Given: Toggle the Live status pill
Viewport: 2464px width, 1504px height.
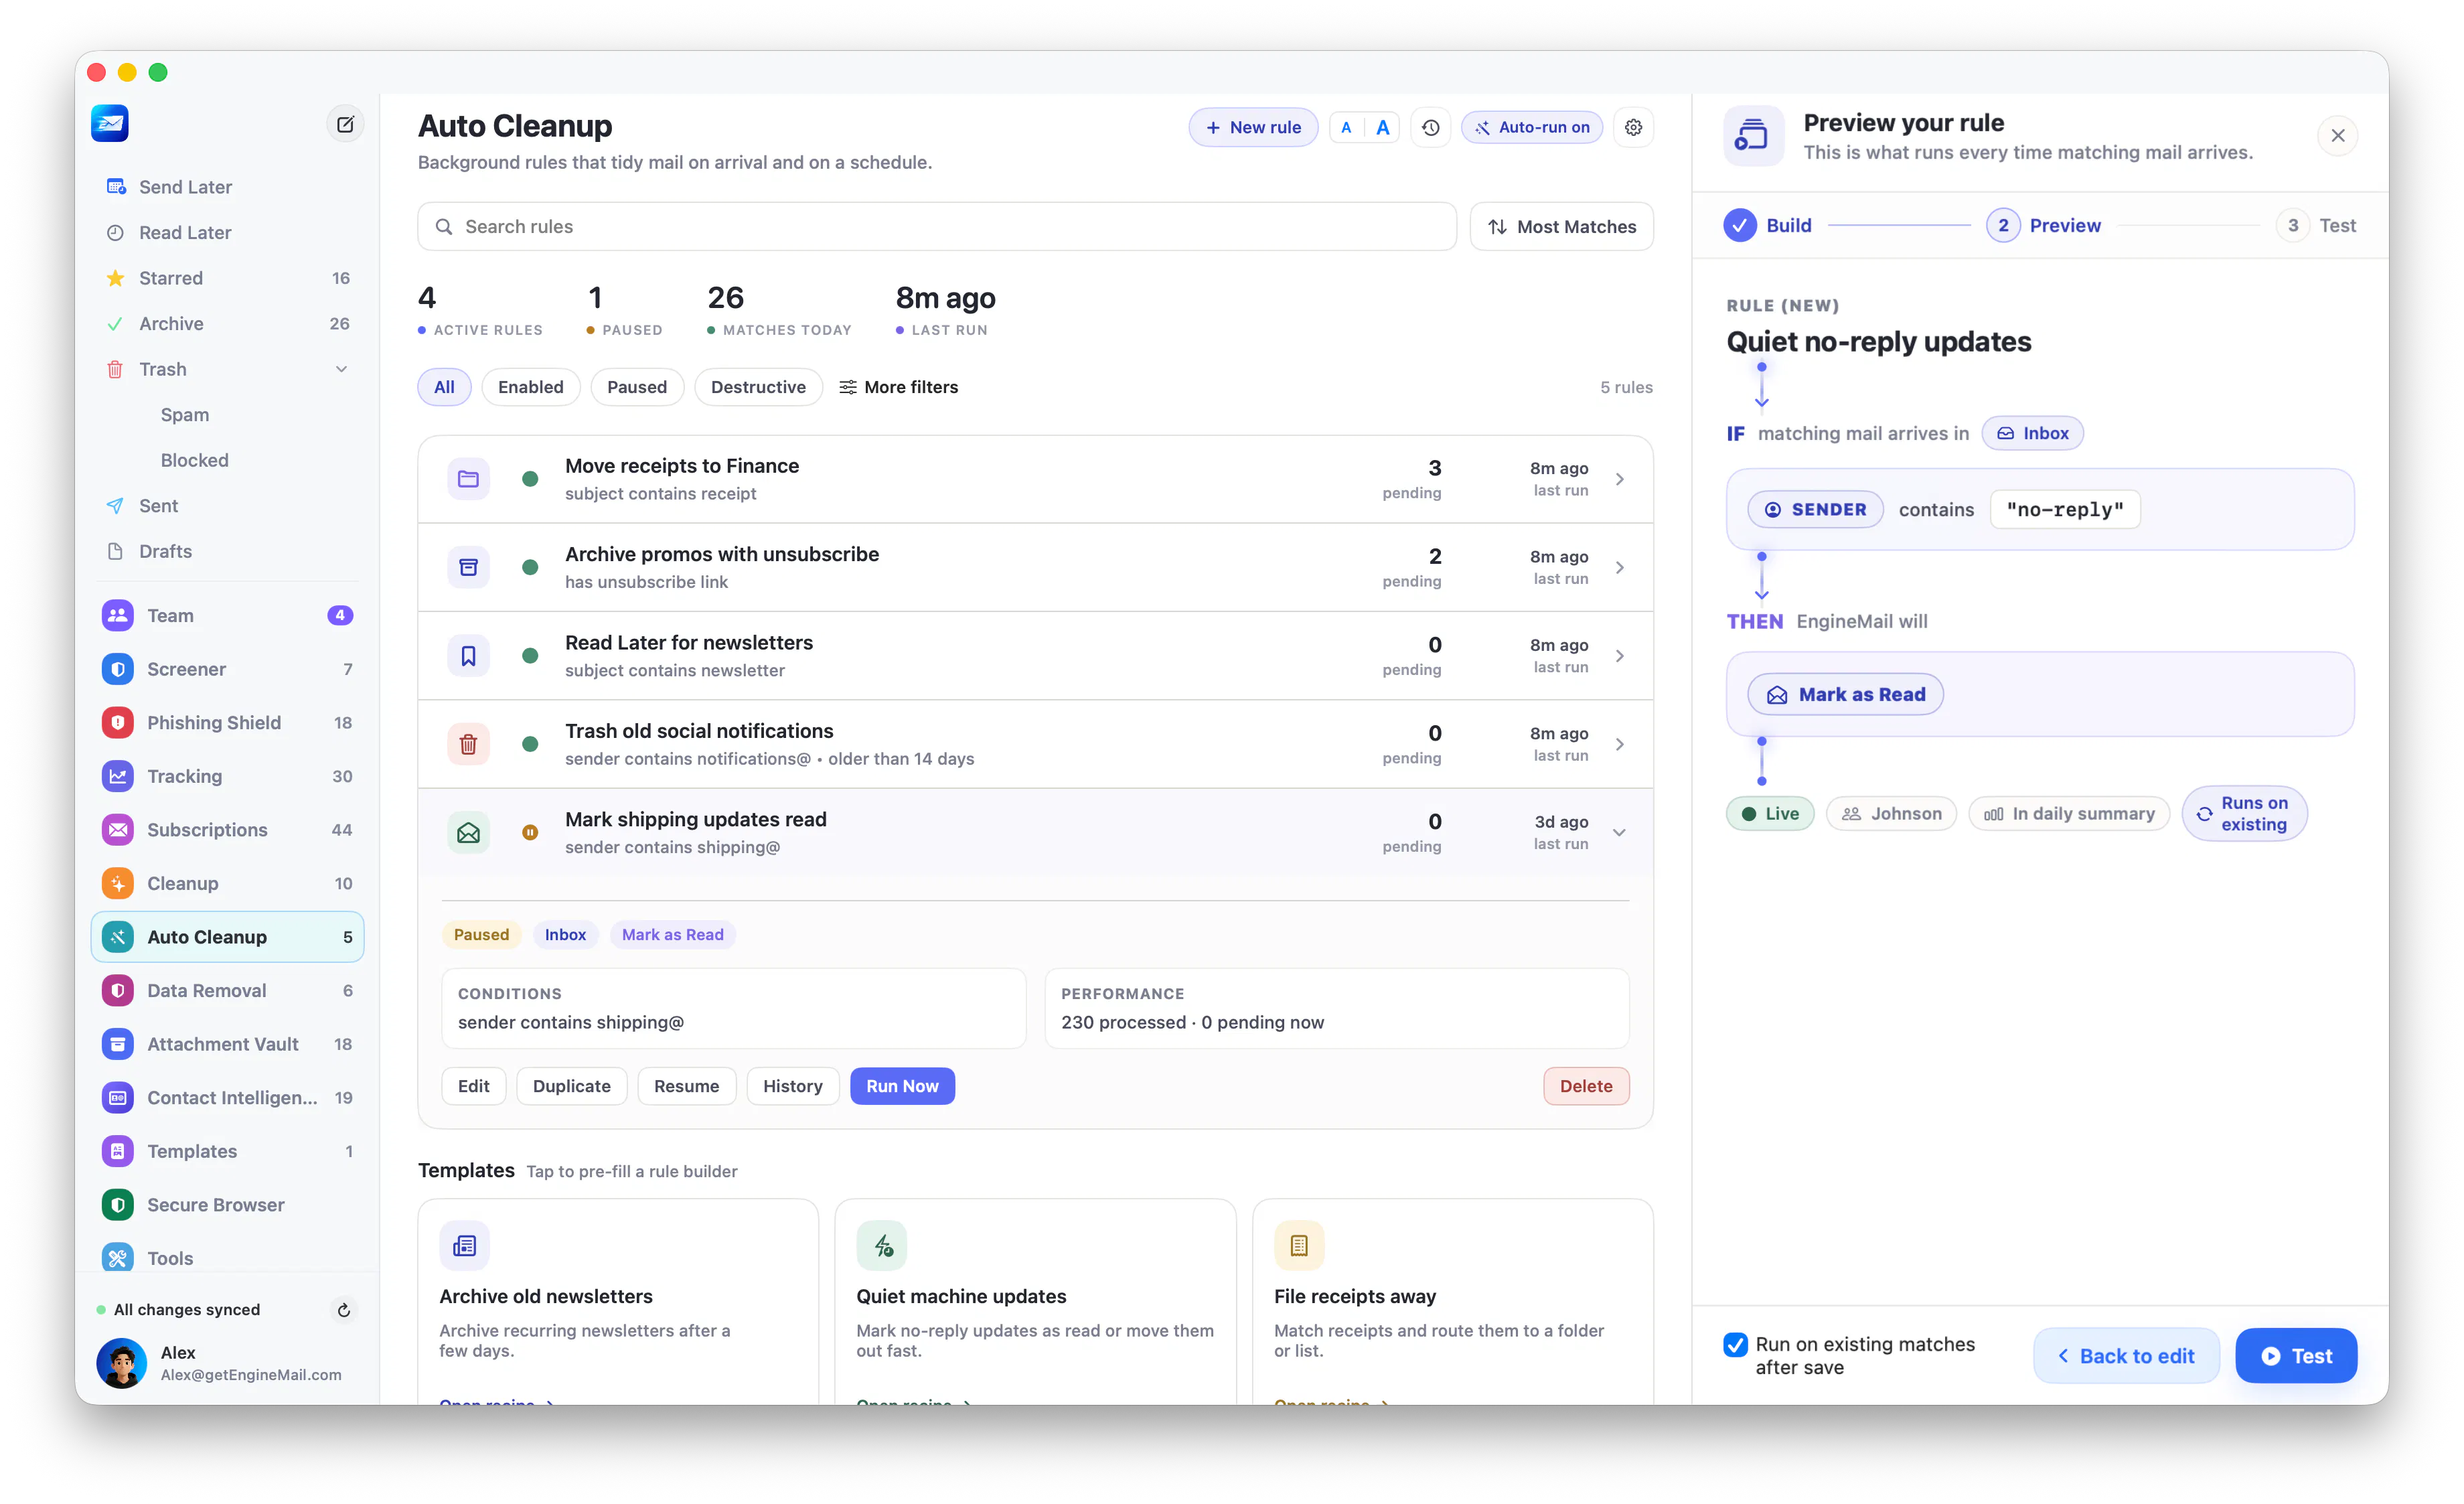Looking at the screenshot, I should coord(1770,814).
